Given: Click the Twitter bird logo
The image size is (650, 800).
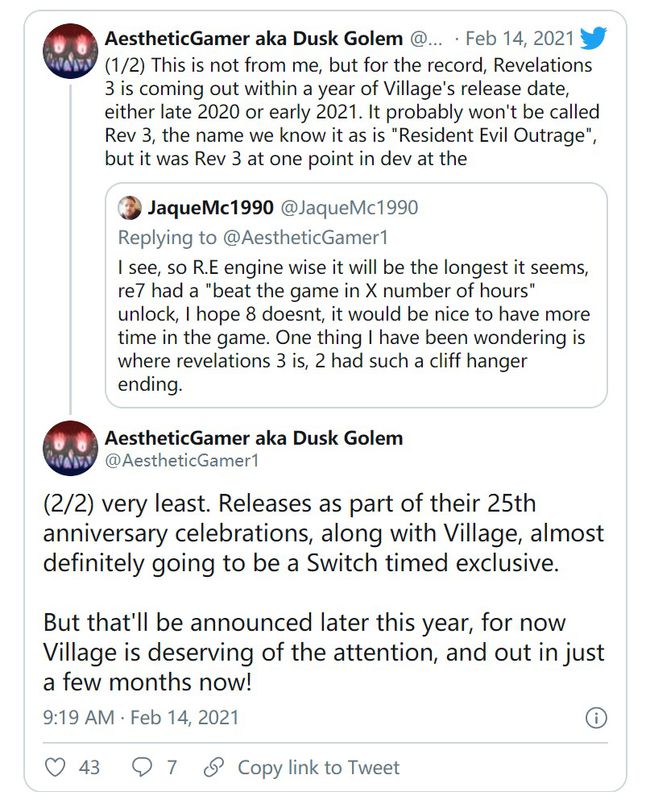Looking at the screenshot, I should (x=593, y=39).
